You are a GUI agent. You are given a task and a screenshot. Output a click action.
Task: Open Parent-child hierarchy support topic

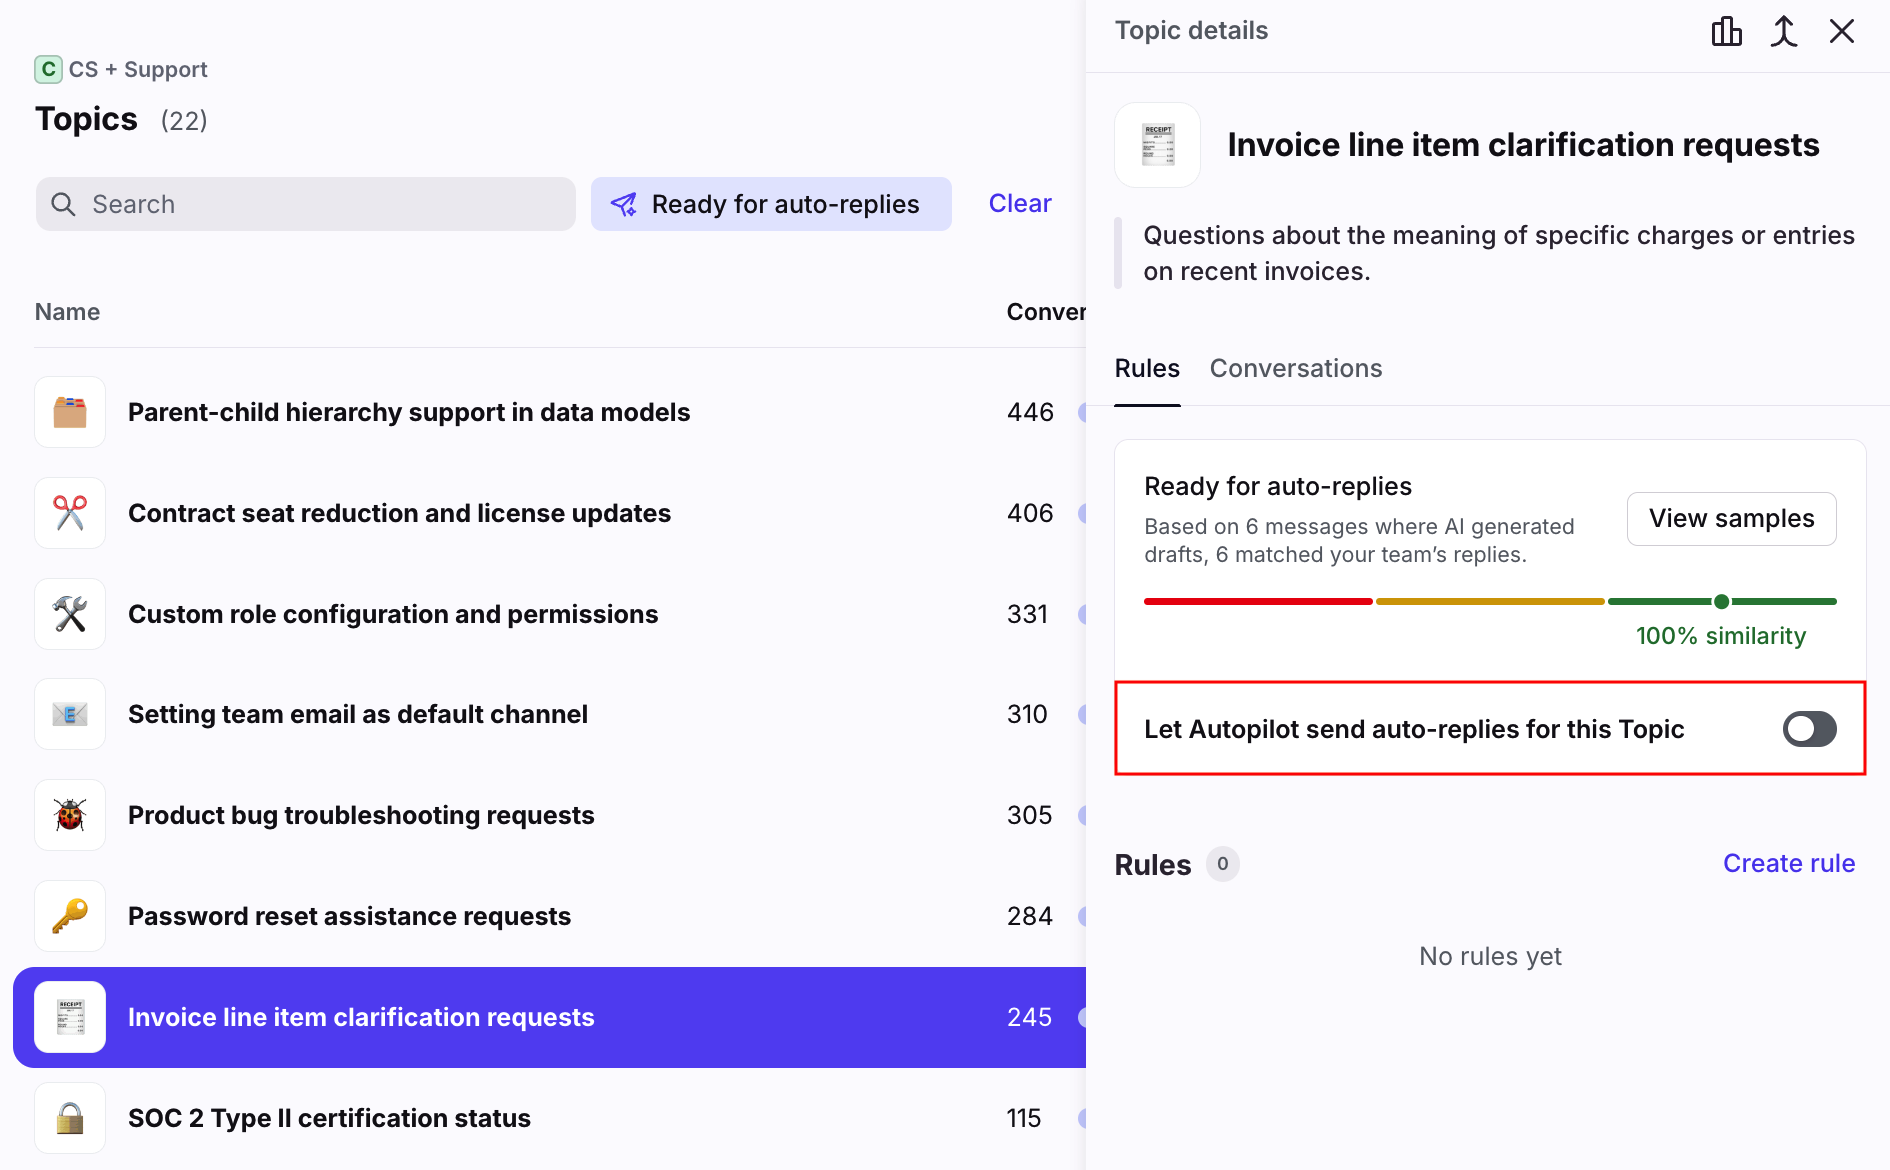pos(409,412)
